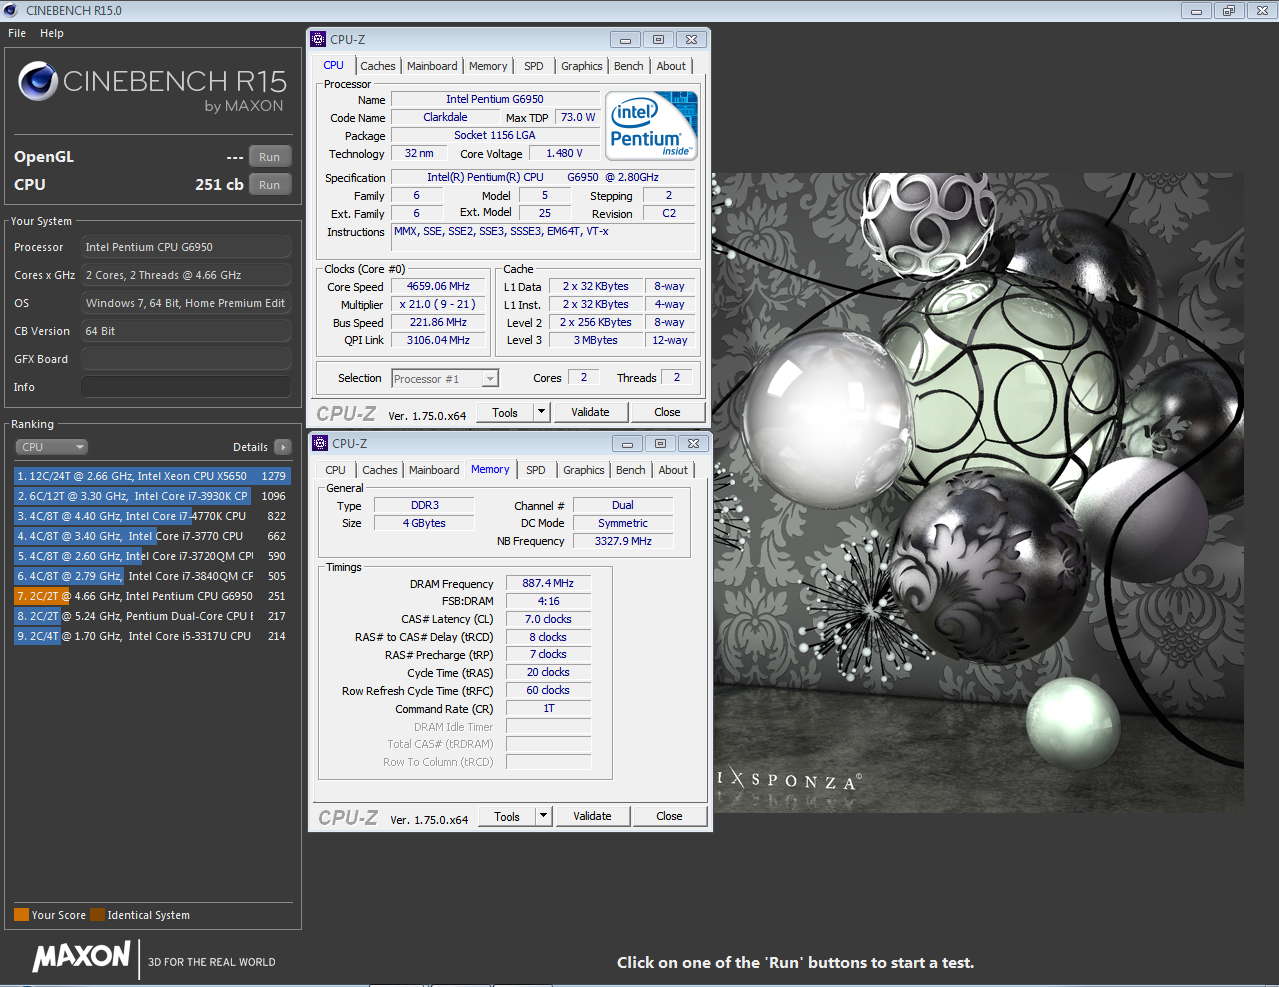Switch to About tab in top CPU-Z
Viewport: 1279px width, 987px height.
click(671, 66)
